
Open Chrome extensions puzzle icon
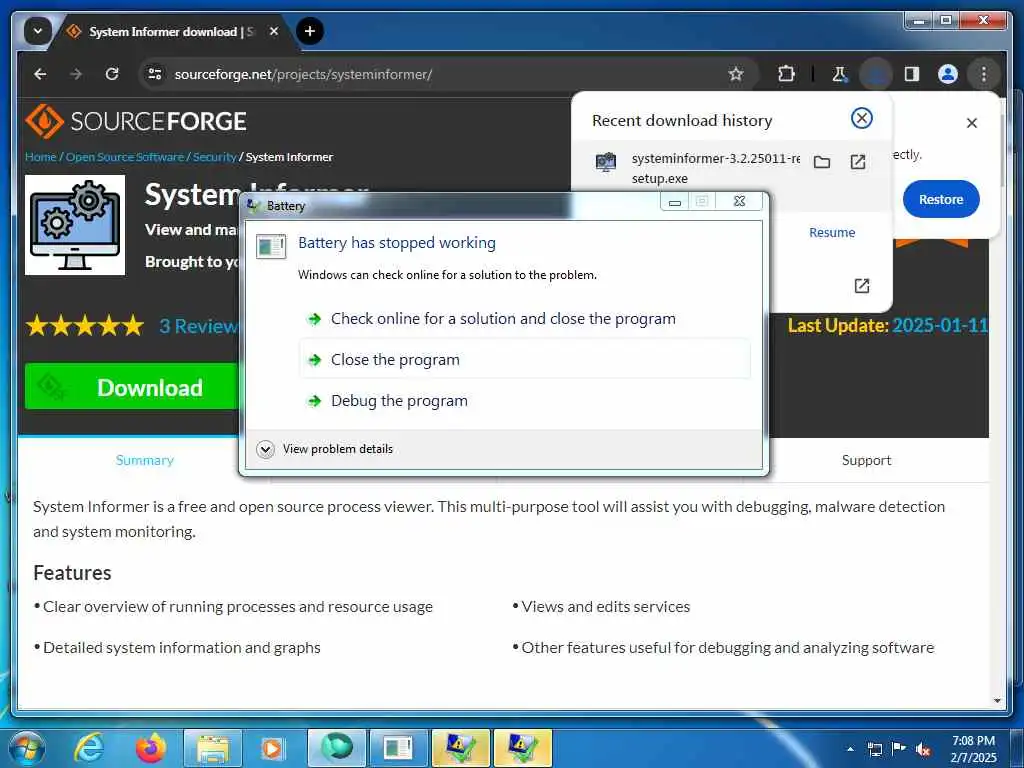(x=786, y=74)
